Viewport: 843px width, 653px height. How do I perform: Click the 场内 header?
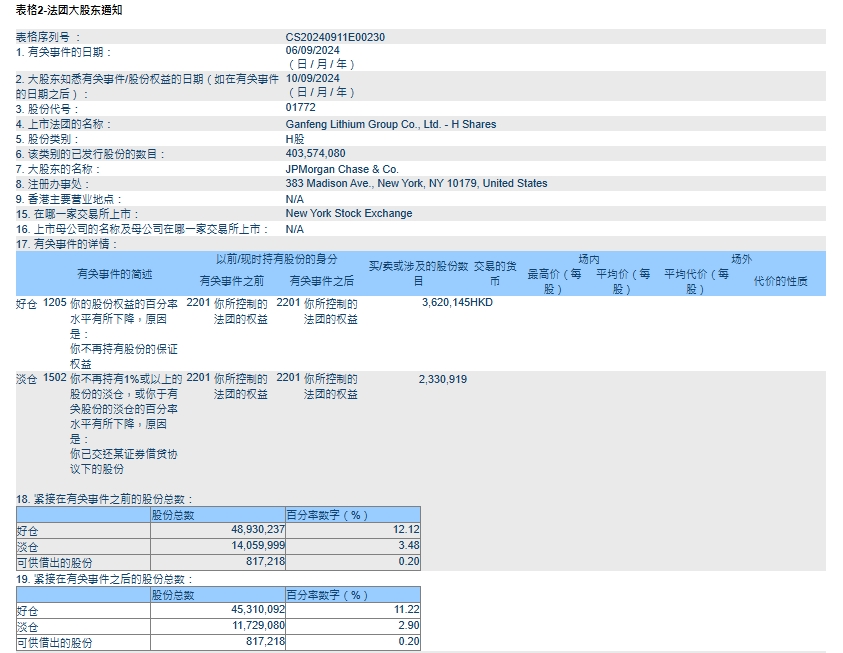point(589,260)
